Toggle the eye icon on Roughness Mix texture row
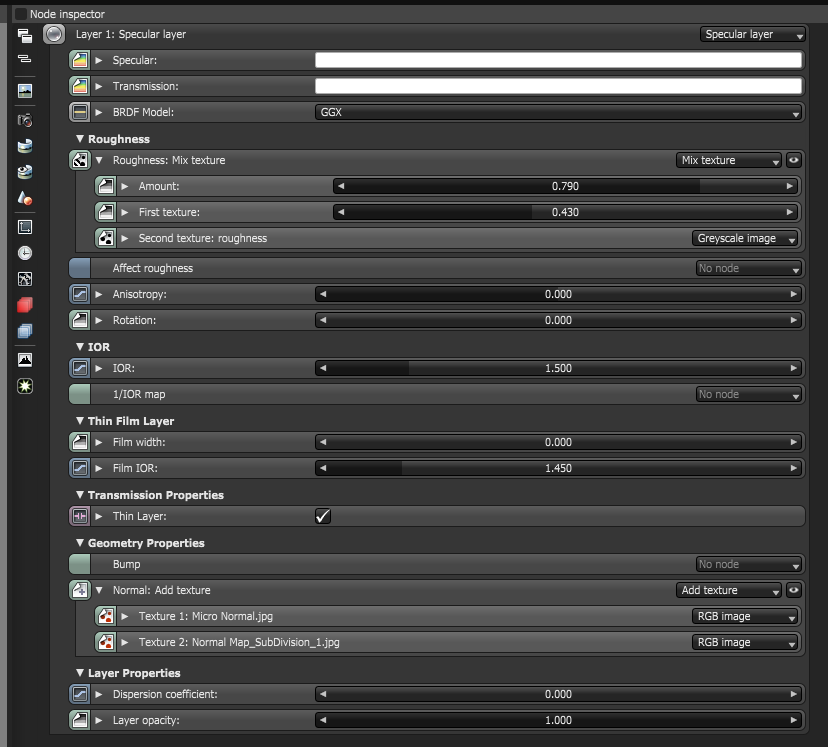Viewport: 828px width, 747px height. pos(794,160)
